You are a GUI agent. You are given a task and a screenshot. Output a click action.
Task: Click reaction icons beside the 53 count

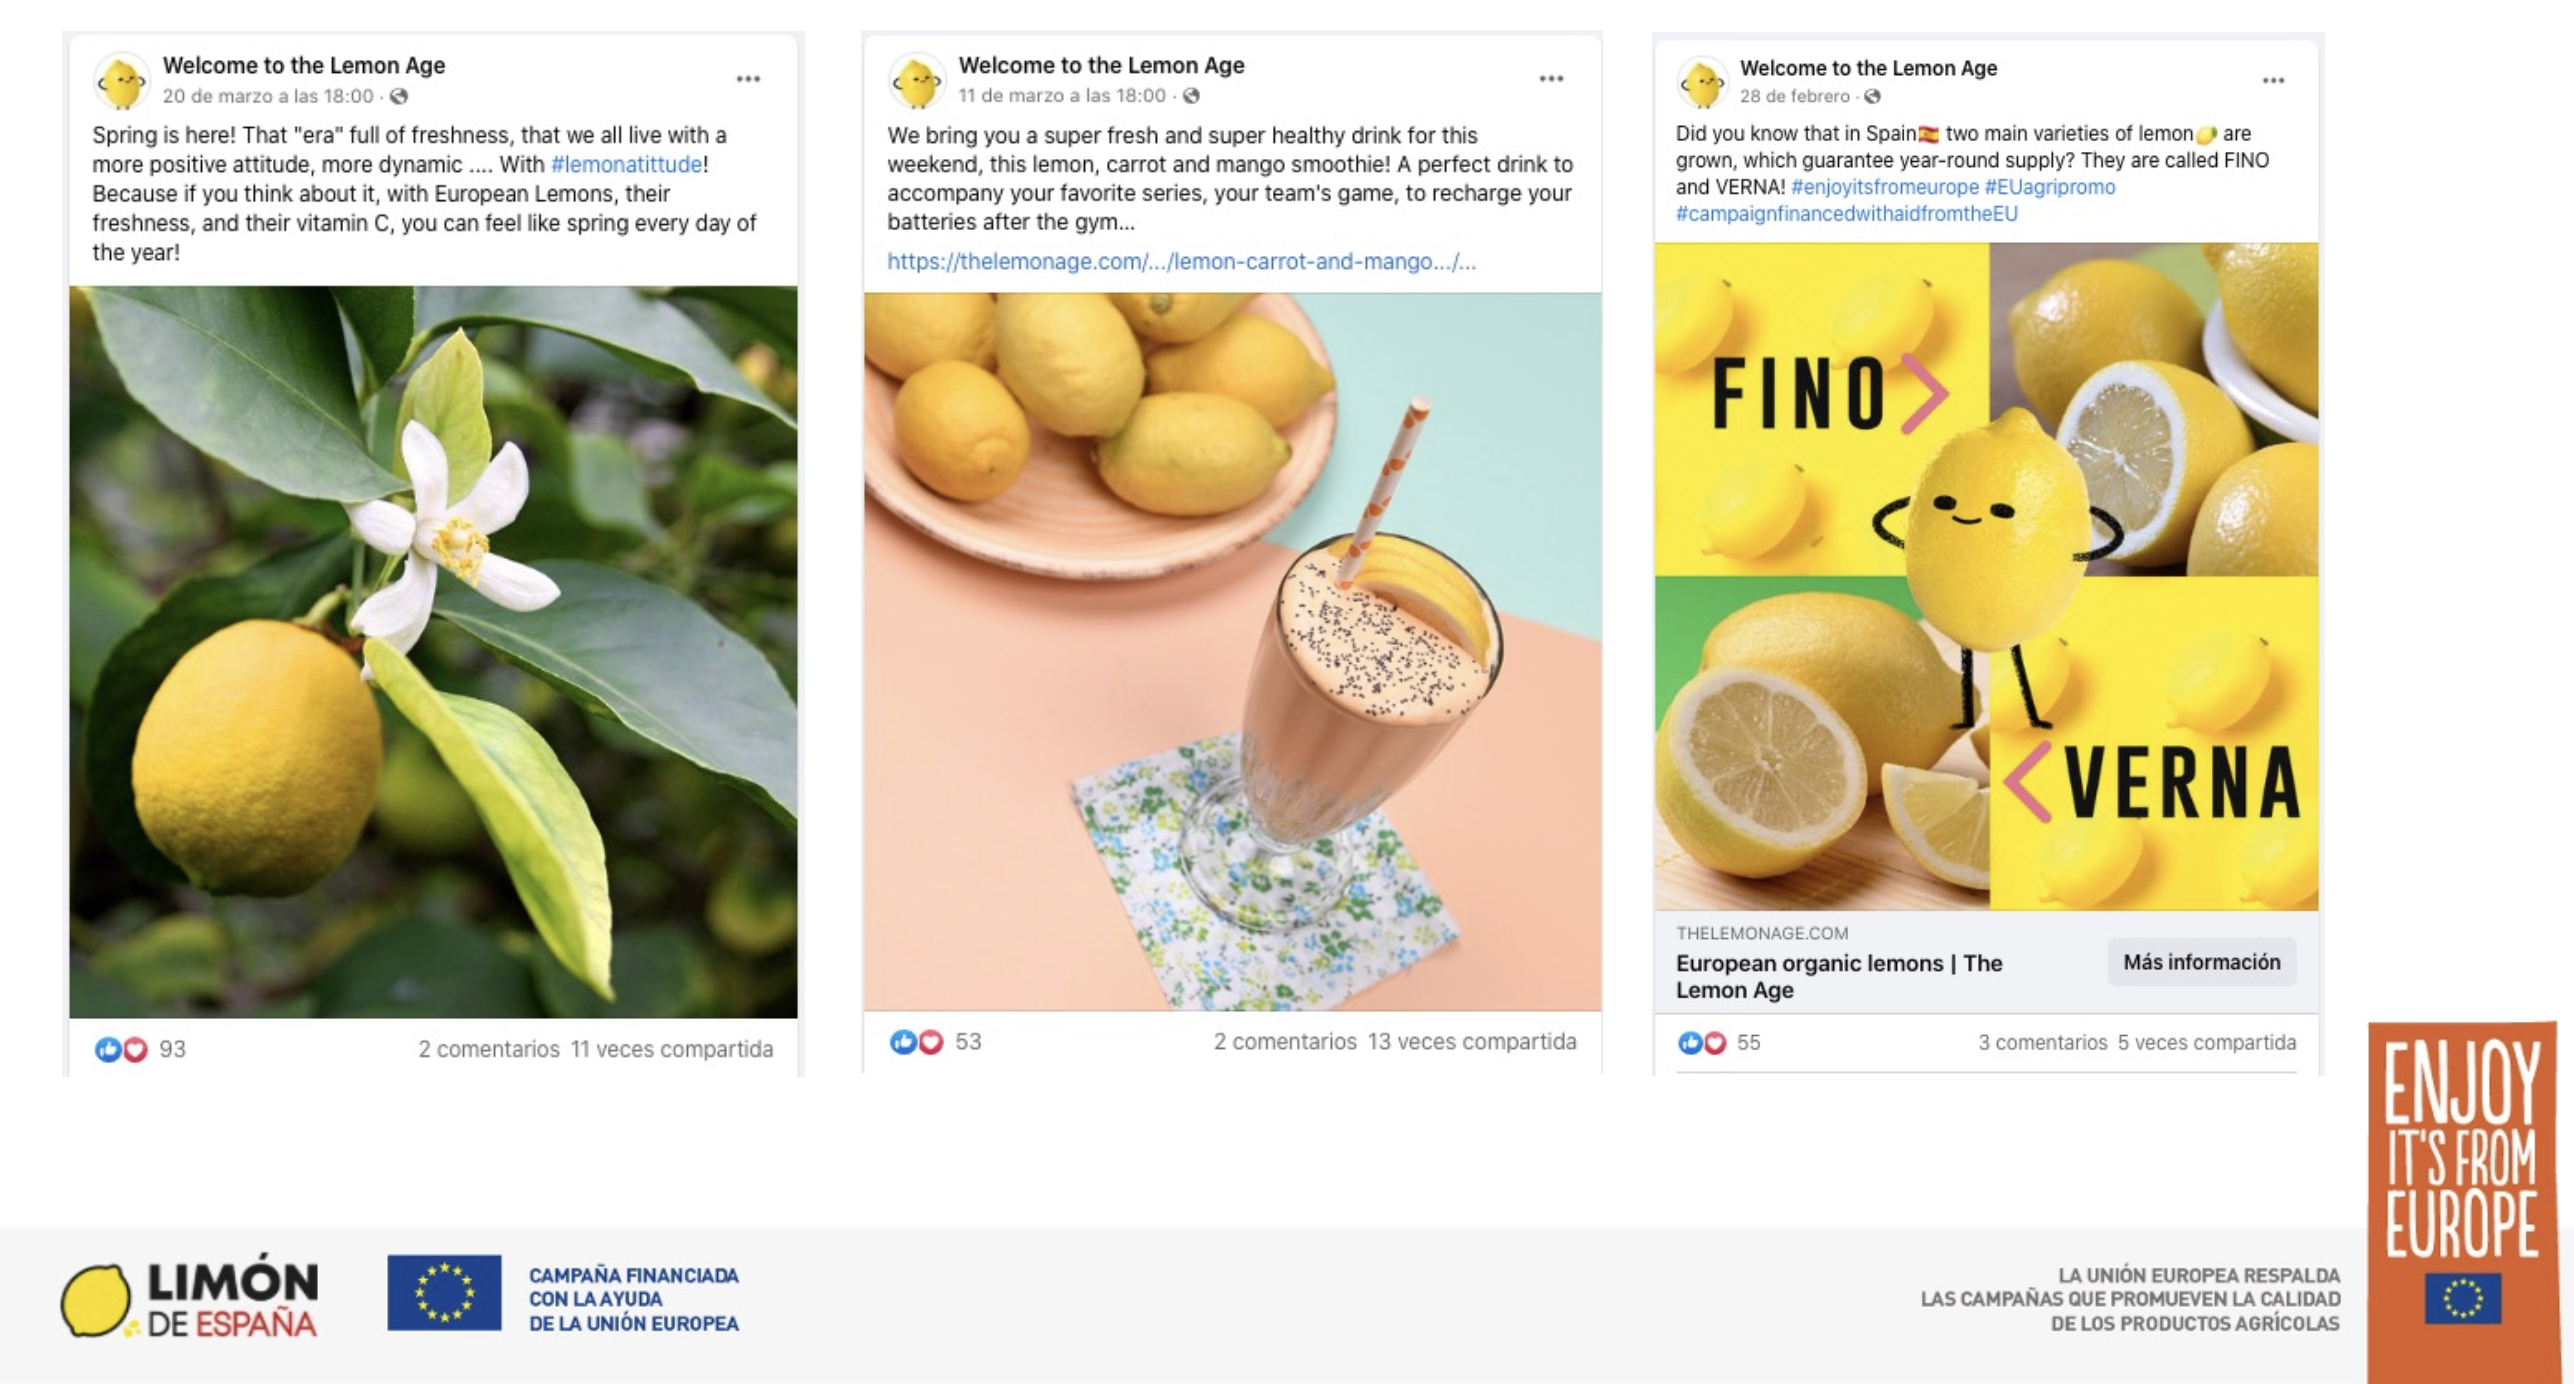click(916, 1042)
